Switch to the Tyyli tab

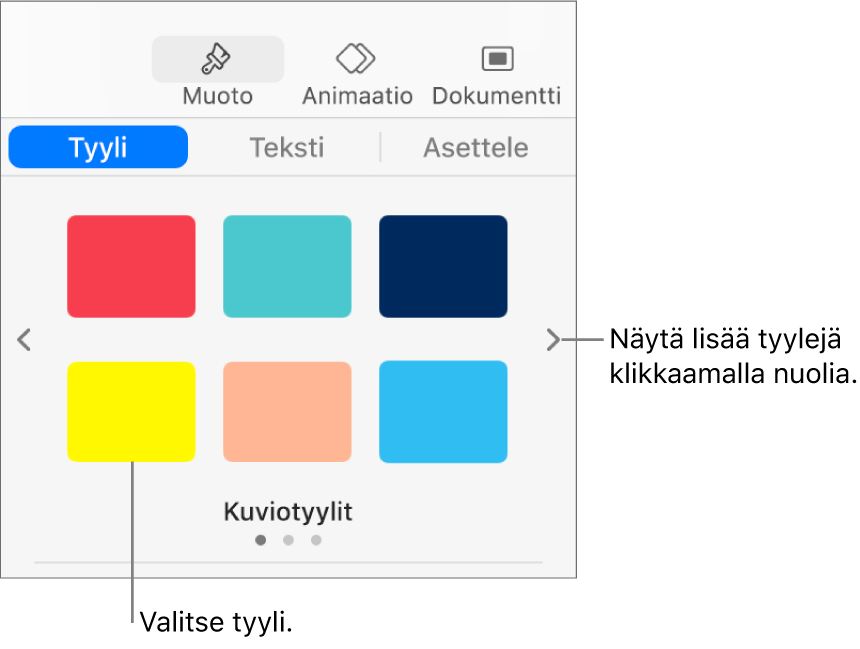[x=98, y=148]
